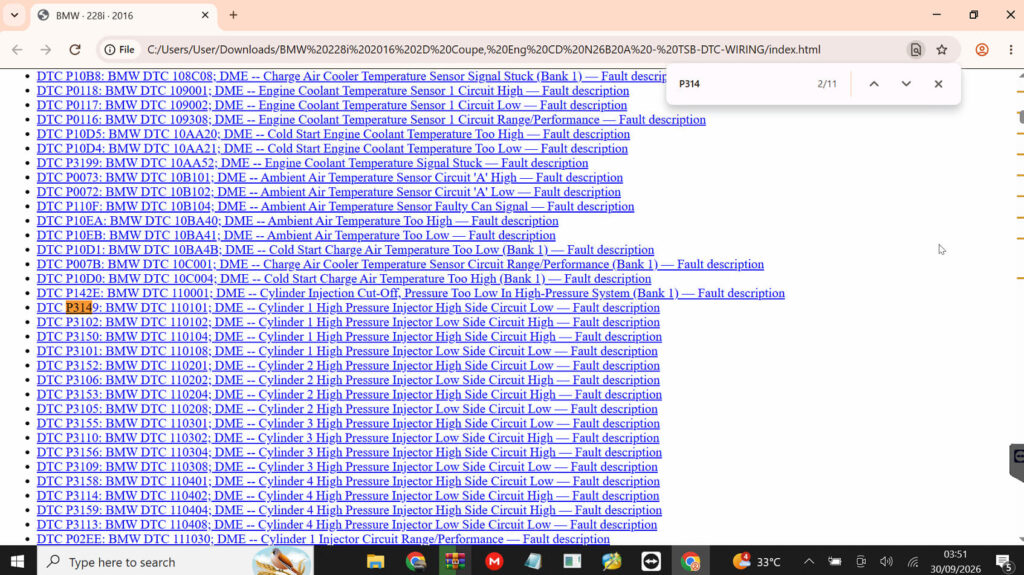Click the address bar URL

[483, 50]
